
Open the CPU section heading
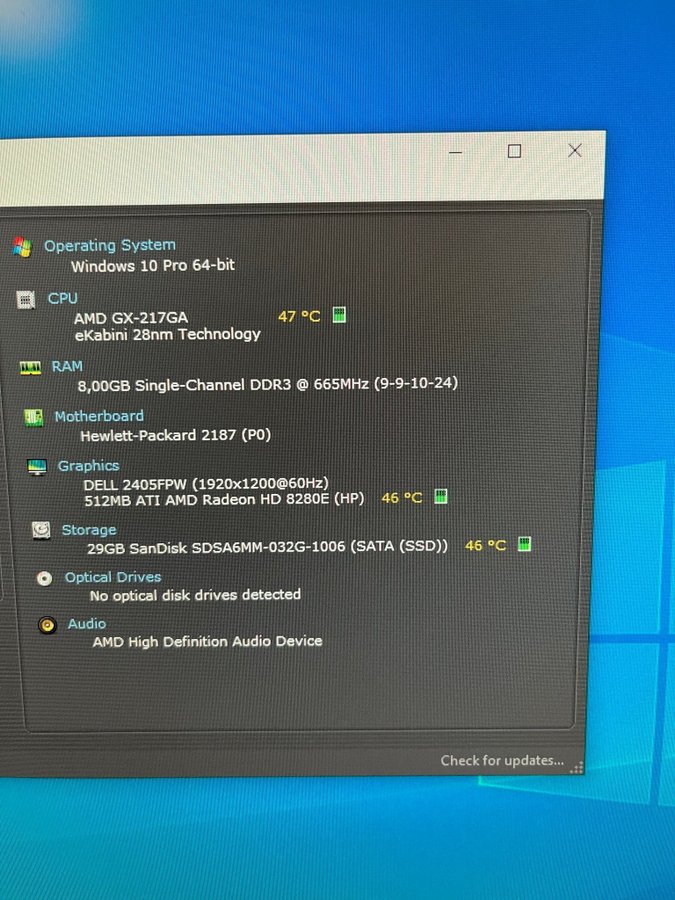[x=62, y=298]
